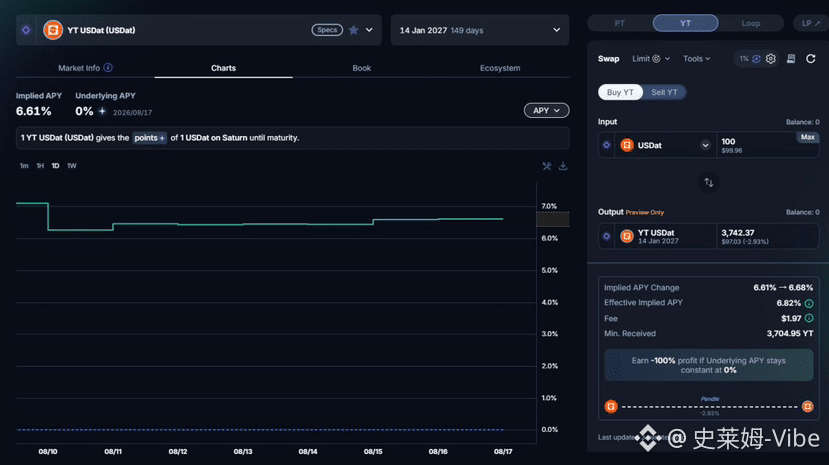The image size is (829, 465).
Task: Open swap settings gear icon
Action: tap(771, 59)
